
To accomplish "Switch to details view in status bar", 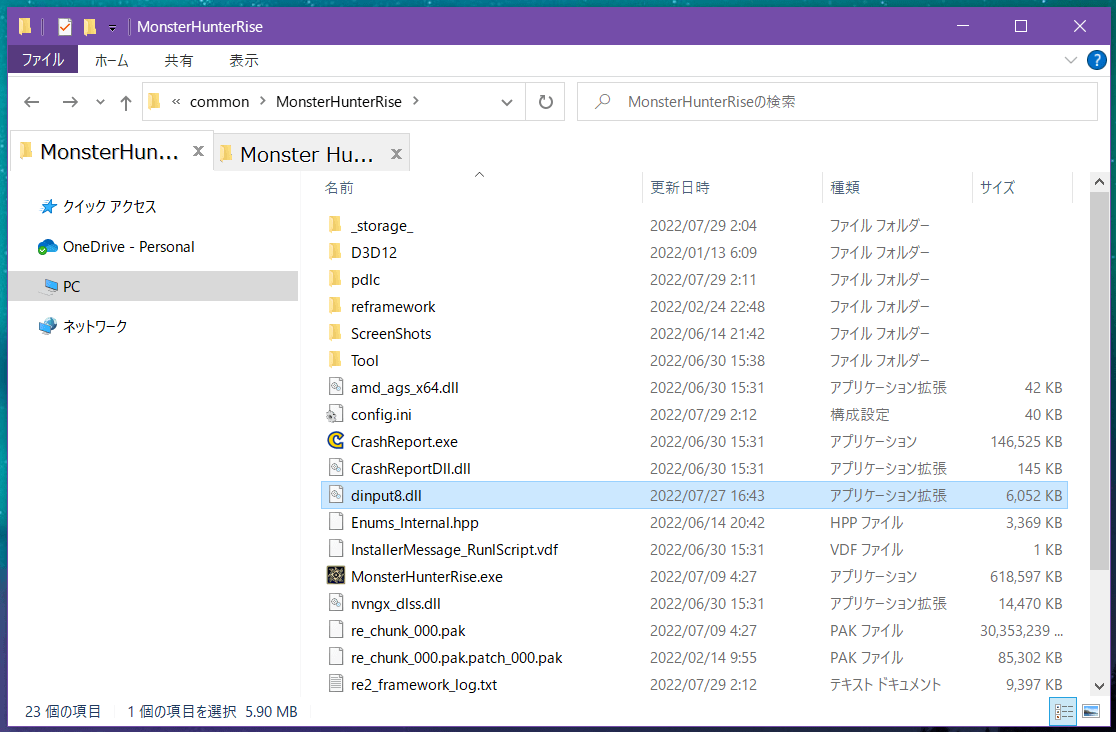I will point(1064,711).
